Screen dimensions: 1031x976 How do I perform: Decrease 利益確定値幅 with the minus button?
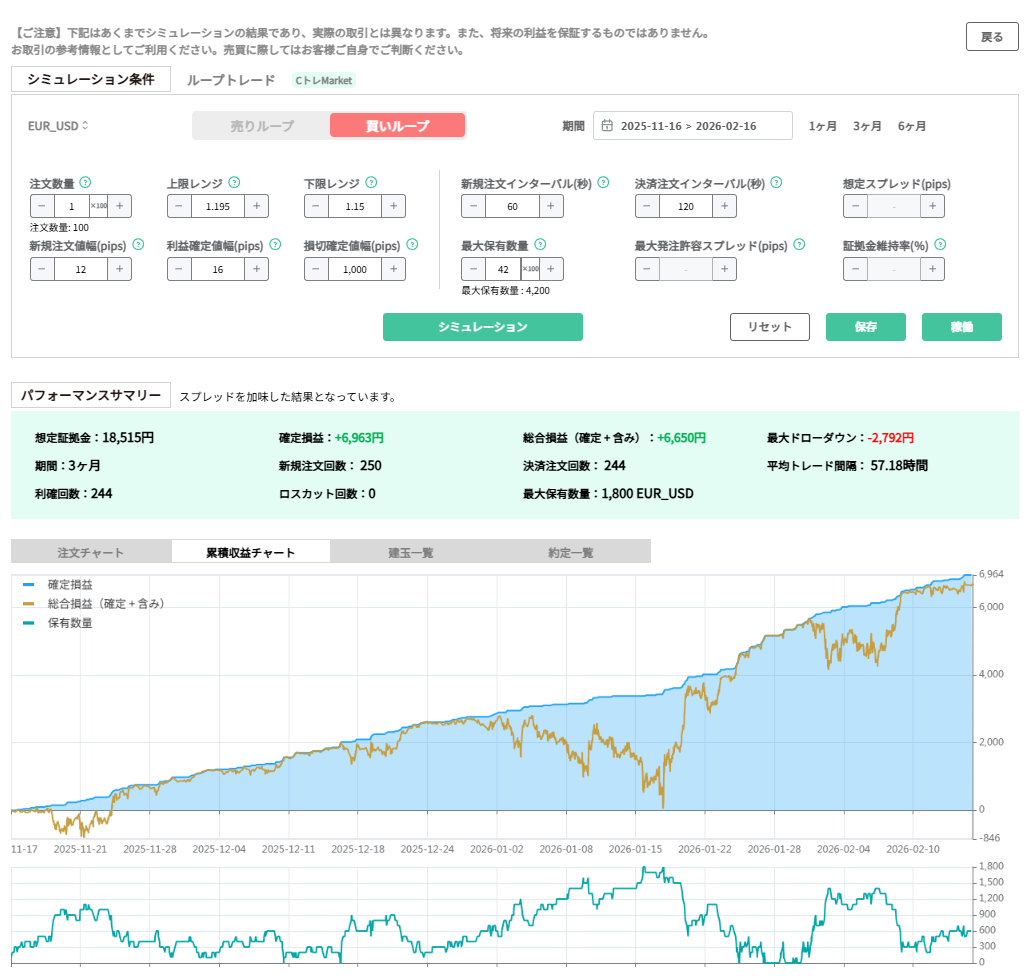coord(179,269)
